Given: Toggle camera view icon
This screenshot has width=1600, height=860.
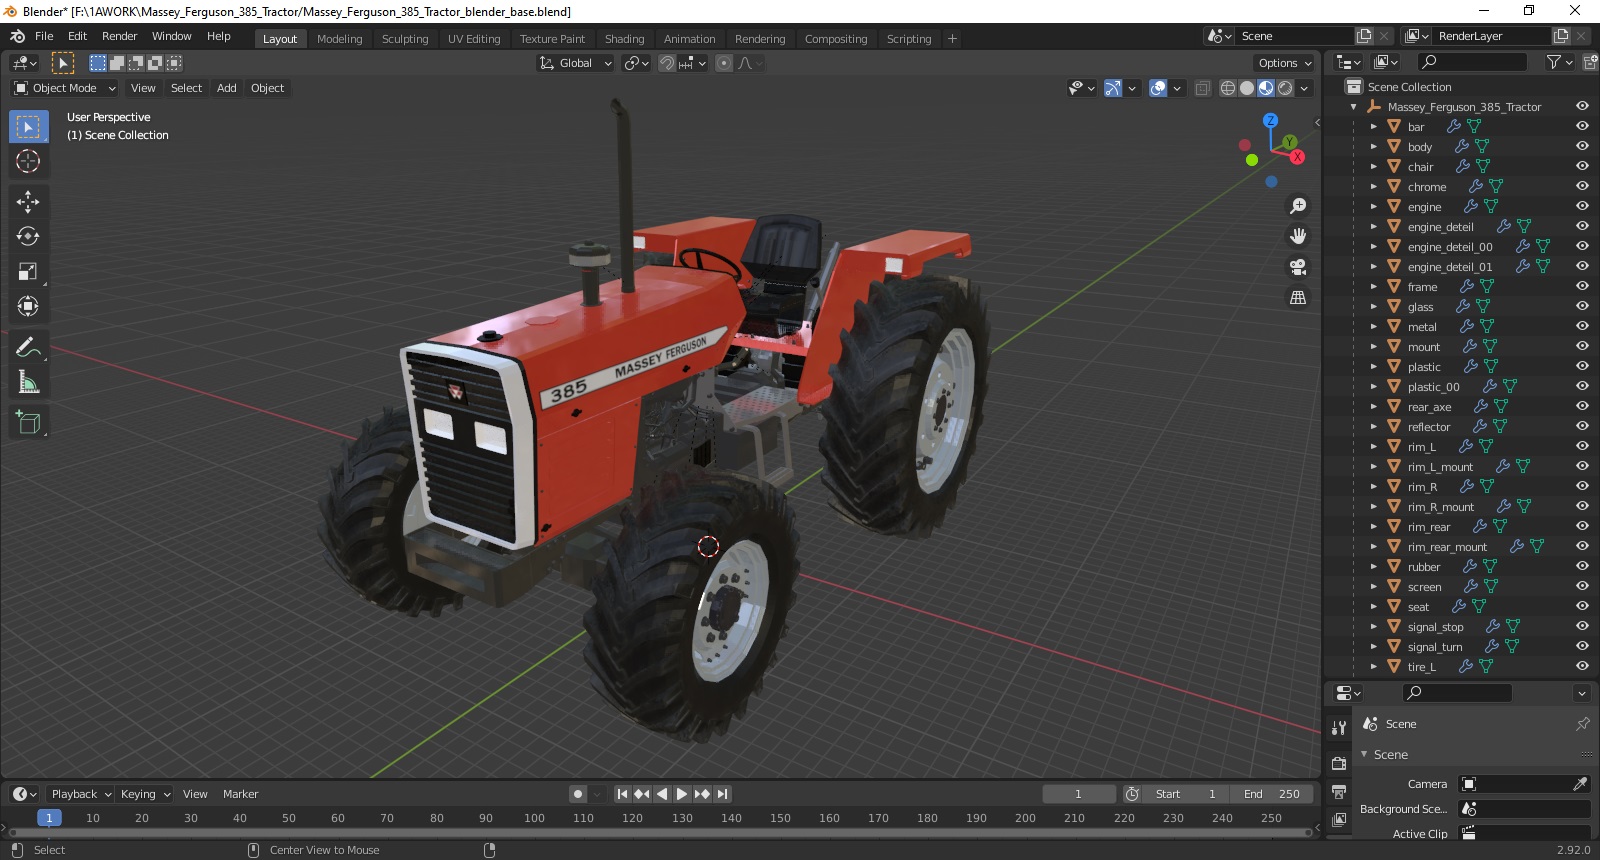Looking at the screenshot, I should (x=1298, y=267).
